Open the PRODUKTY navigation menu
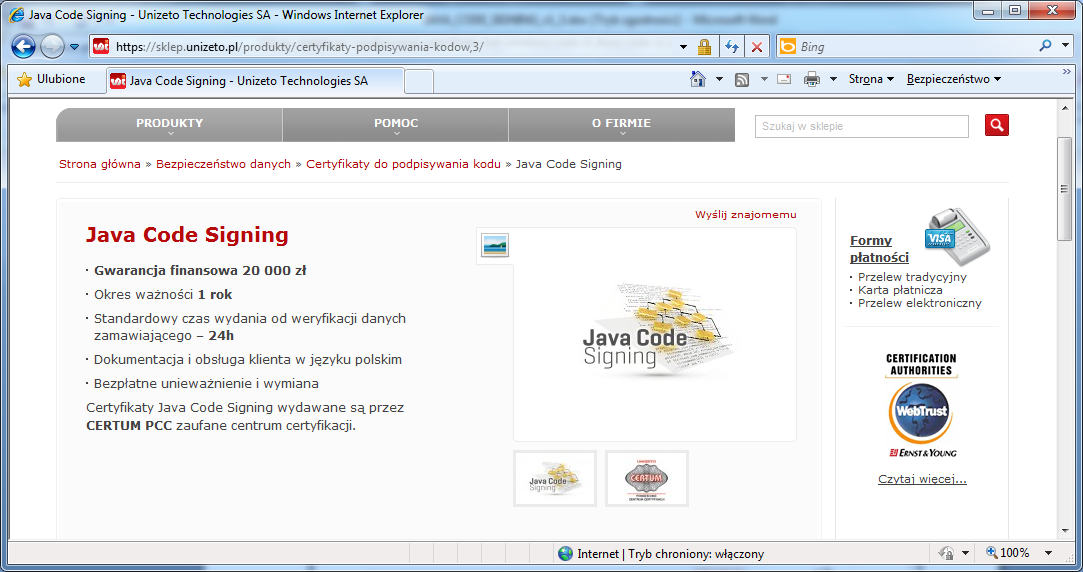 pos(169,124)
